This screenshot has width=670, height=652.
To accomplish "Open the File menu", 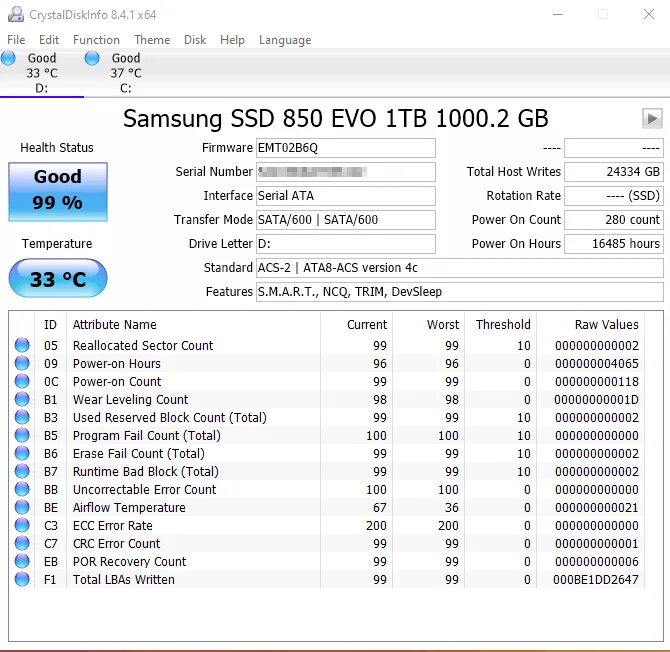I will 16,40.
